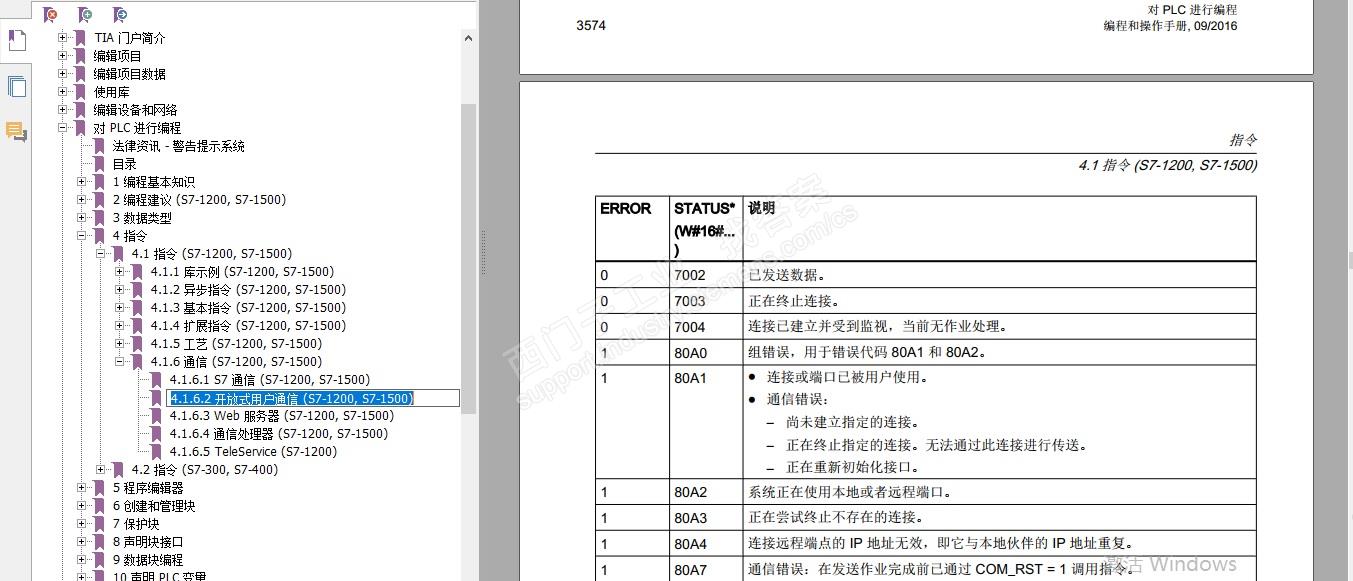
Task: Expand the 2 编程建议 bookmark
Action: coord(82,200)
